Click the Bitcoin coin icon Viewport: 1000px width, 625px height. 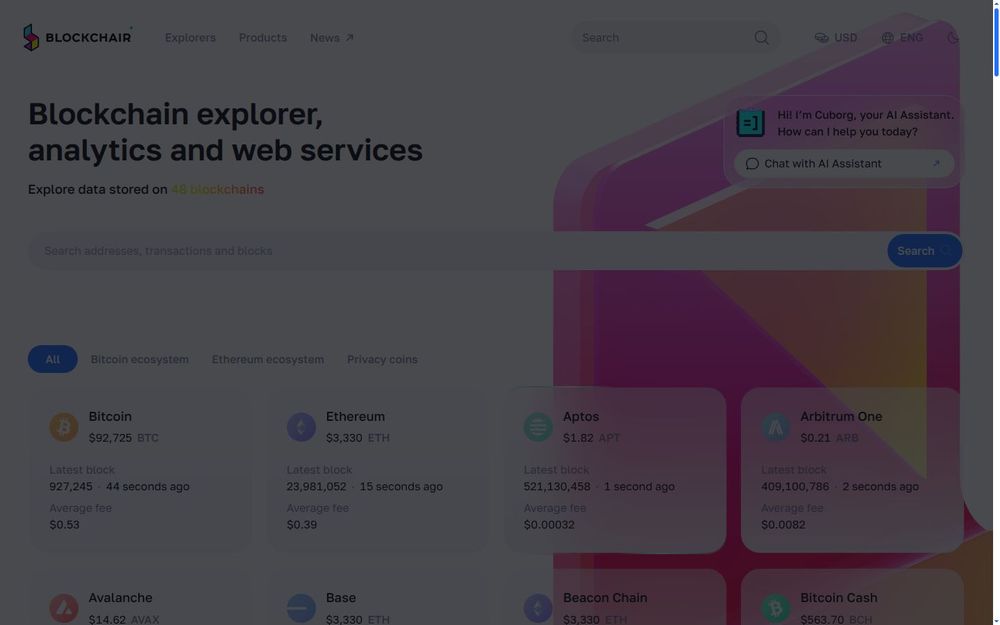[64, 427]
